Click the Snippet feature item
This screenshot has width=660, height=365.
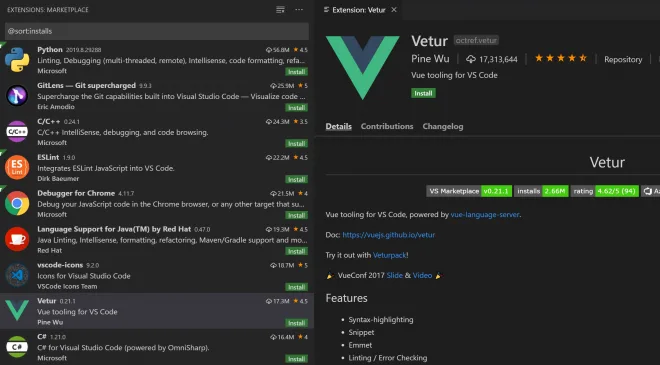point(361,332)
